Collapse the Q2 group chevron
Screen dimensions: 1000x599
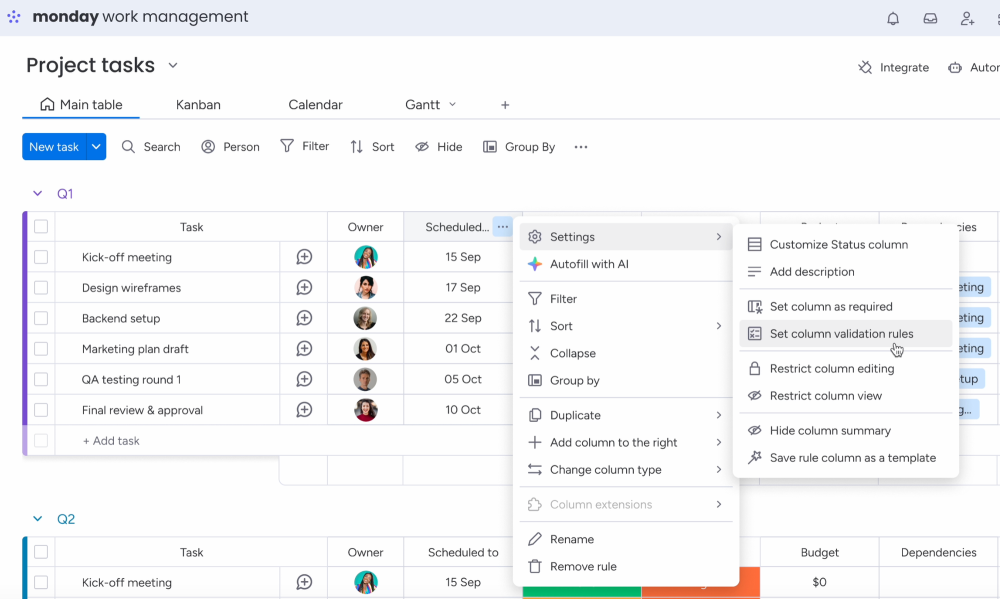(38, 519)
